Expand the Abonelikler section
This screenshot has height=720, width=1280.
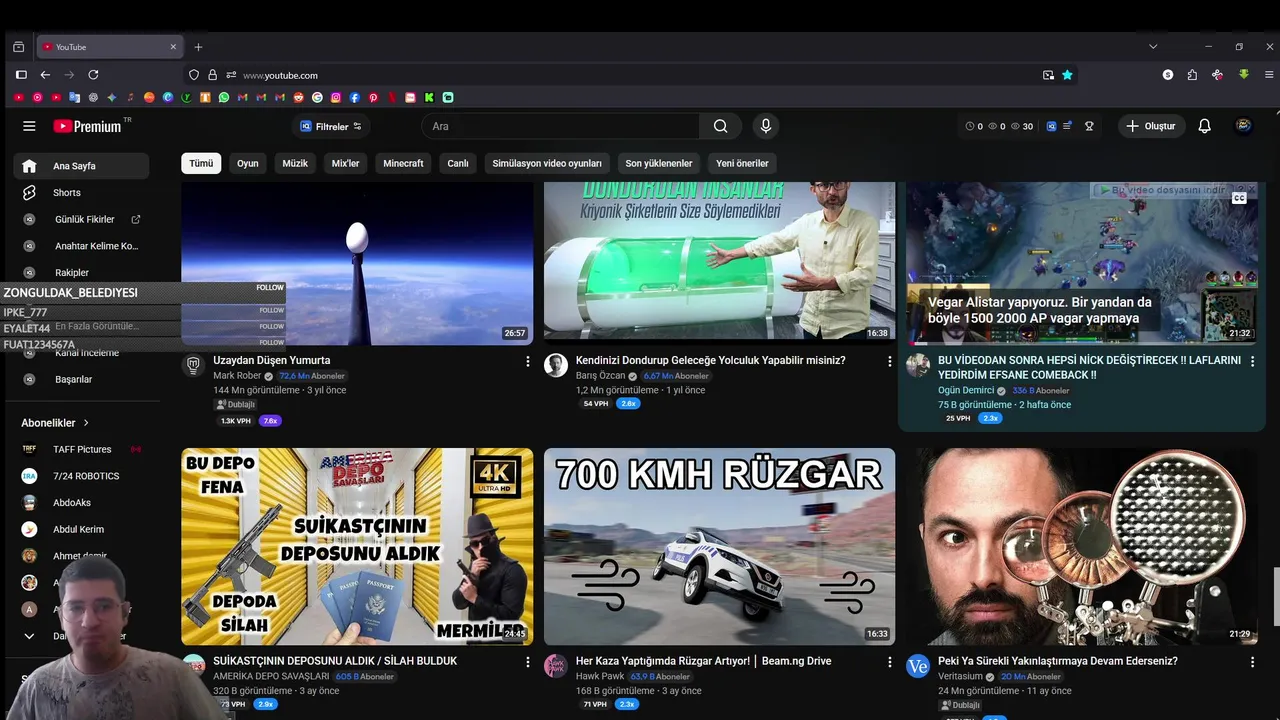click(x=56, y=423)
